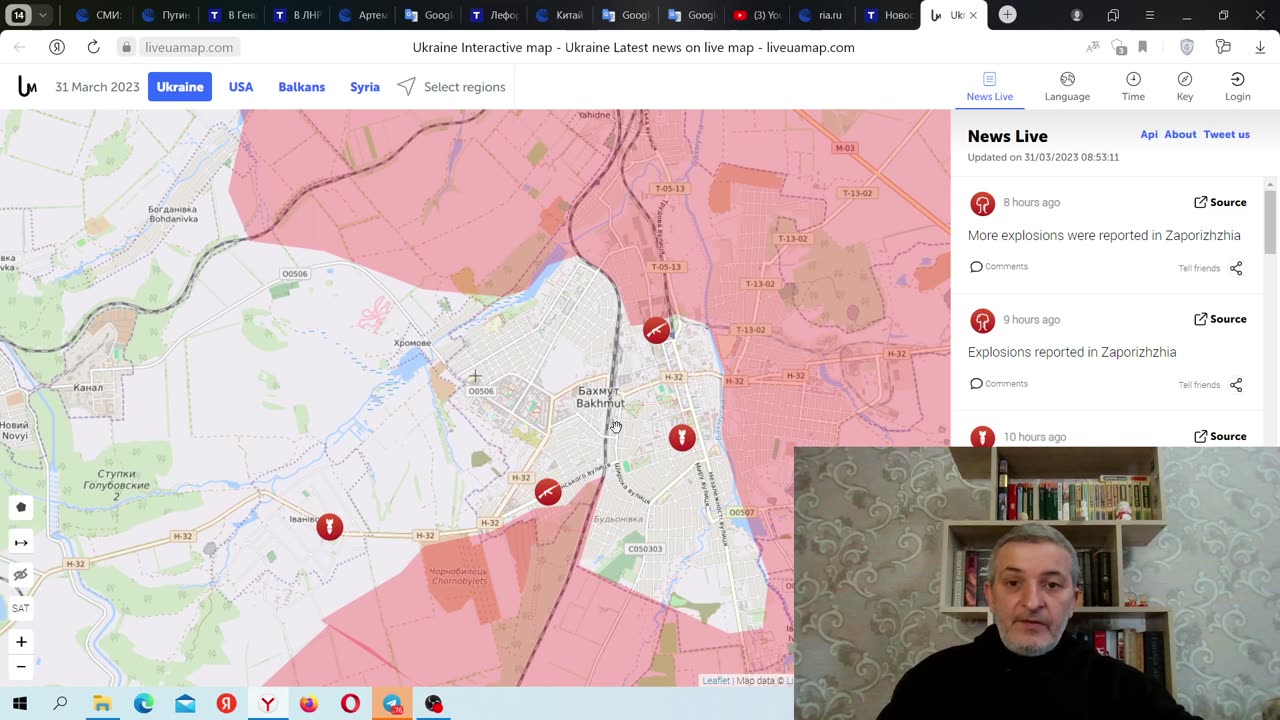Click explosion icon of '9 hours ago' news
This screenshot has width=1280, height=720.
click(x=982, y=320)
